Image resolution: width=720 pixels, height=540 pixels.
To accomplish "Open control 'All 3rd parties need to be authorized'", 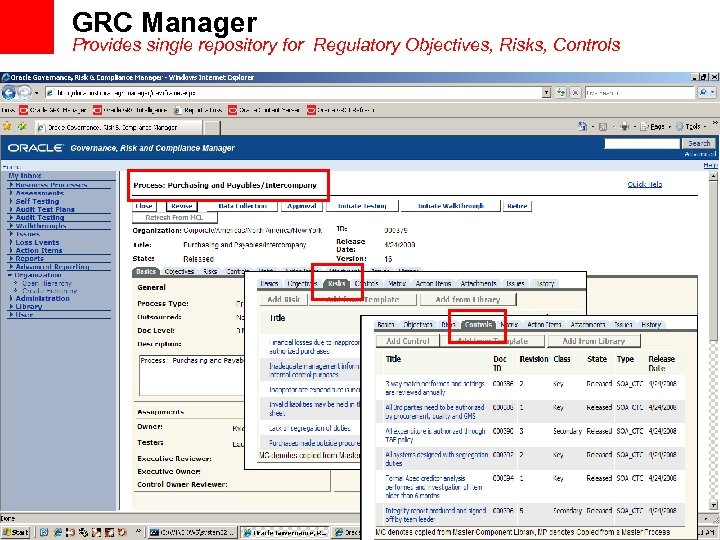I will click(x=434, y=412).
